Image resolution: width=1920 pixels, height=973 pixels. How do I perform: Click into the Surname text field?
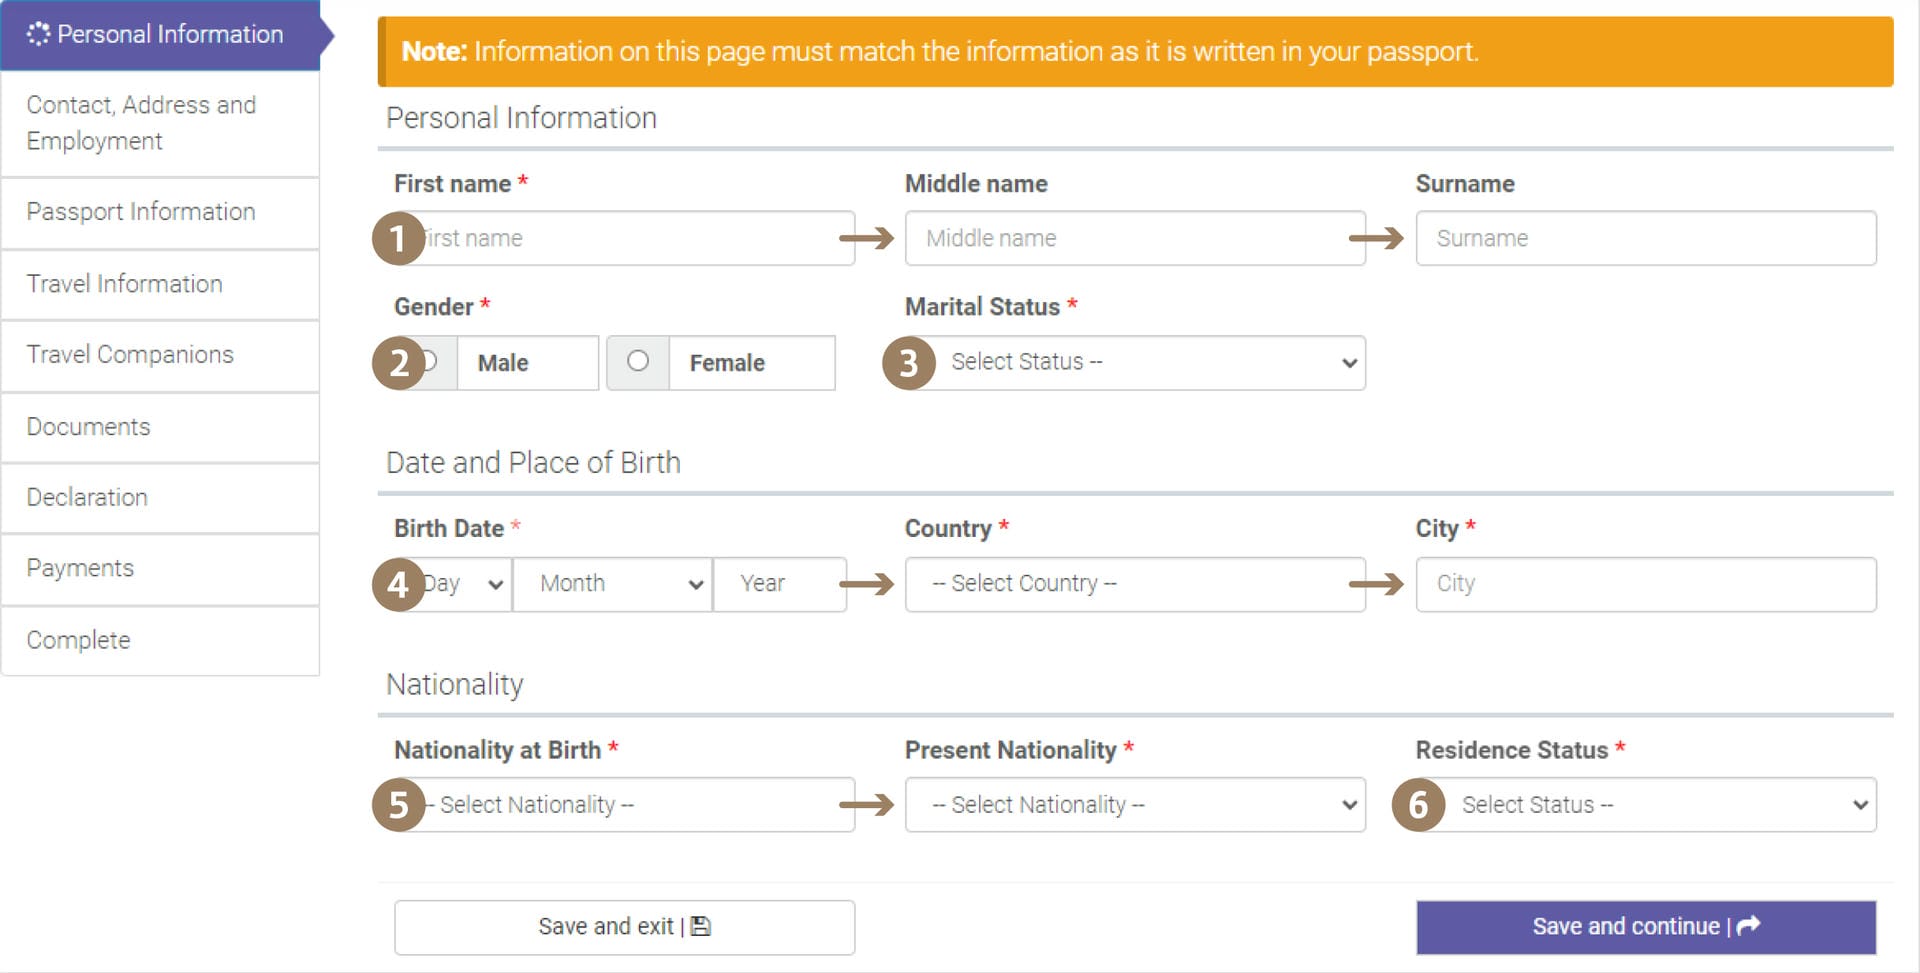click(1645, 239)
